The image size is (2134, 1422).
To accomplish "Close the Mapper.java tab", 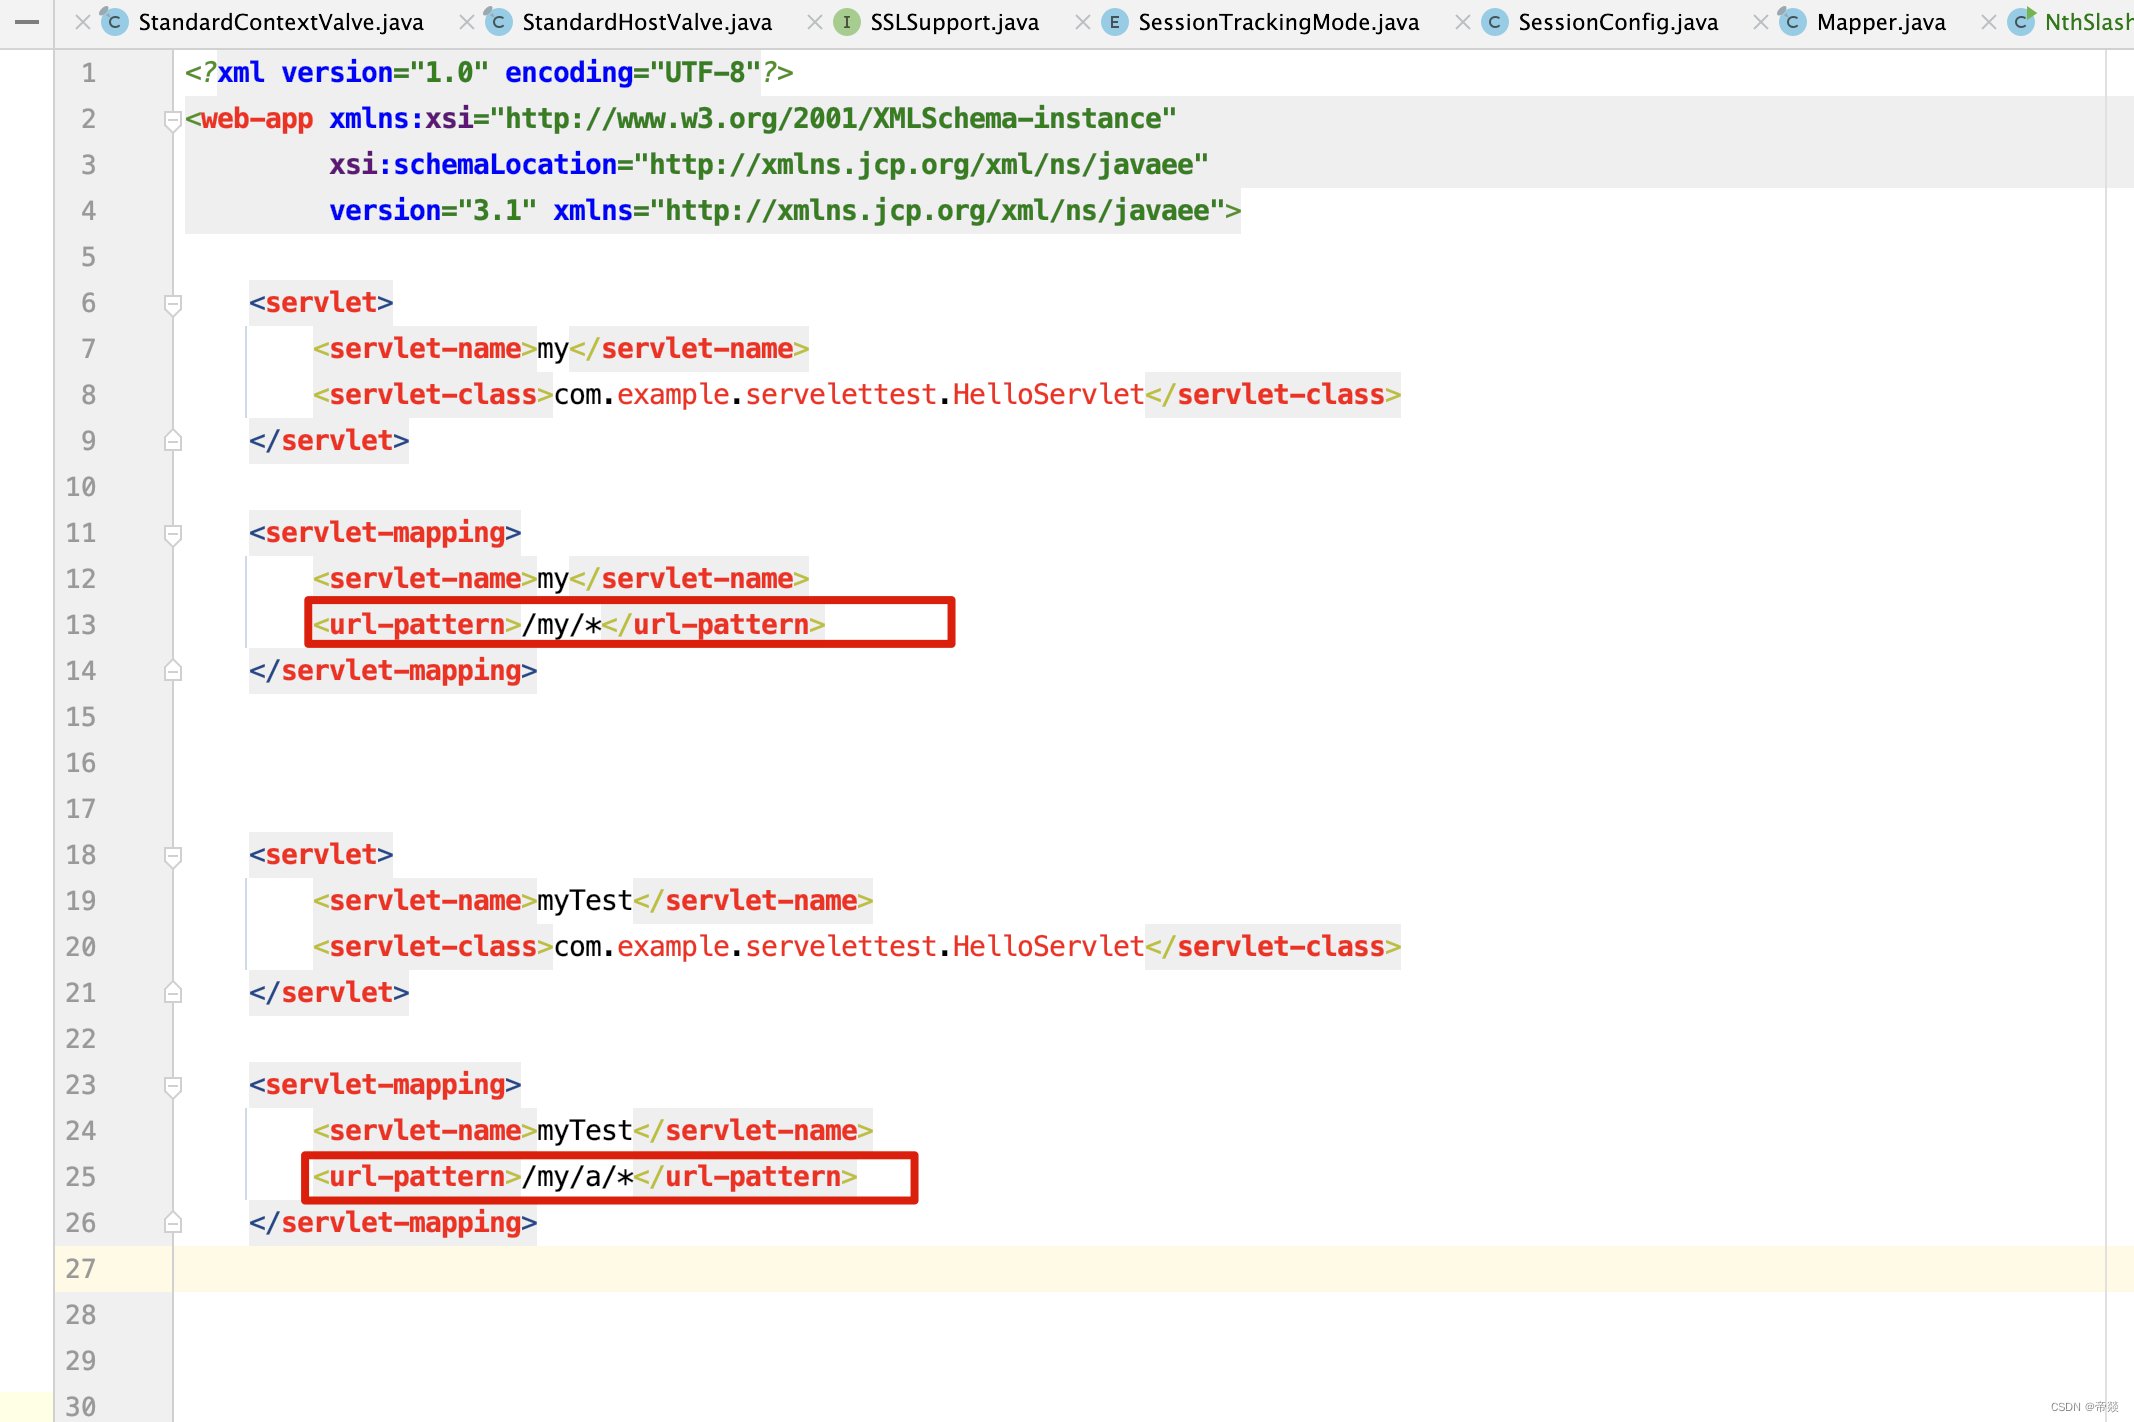I will tap(1761, 22).
